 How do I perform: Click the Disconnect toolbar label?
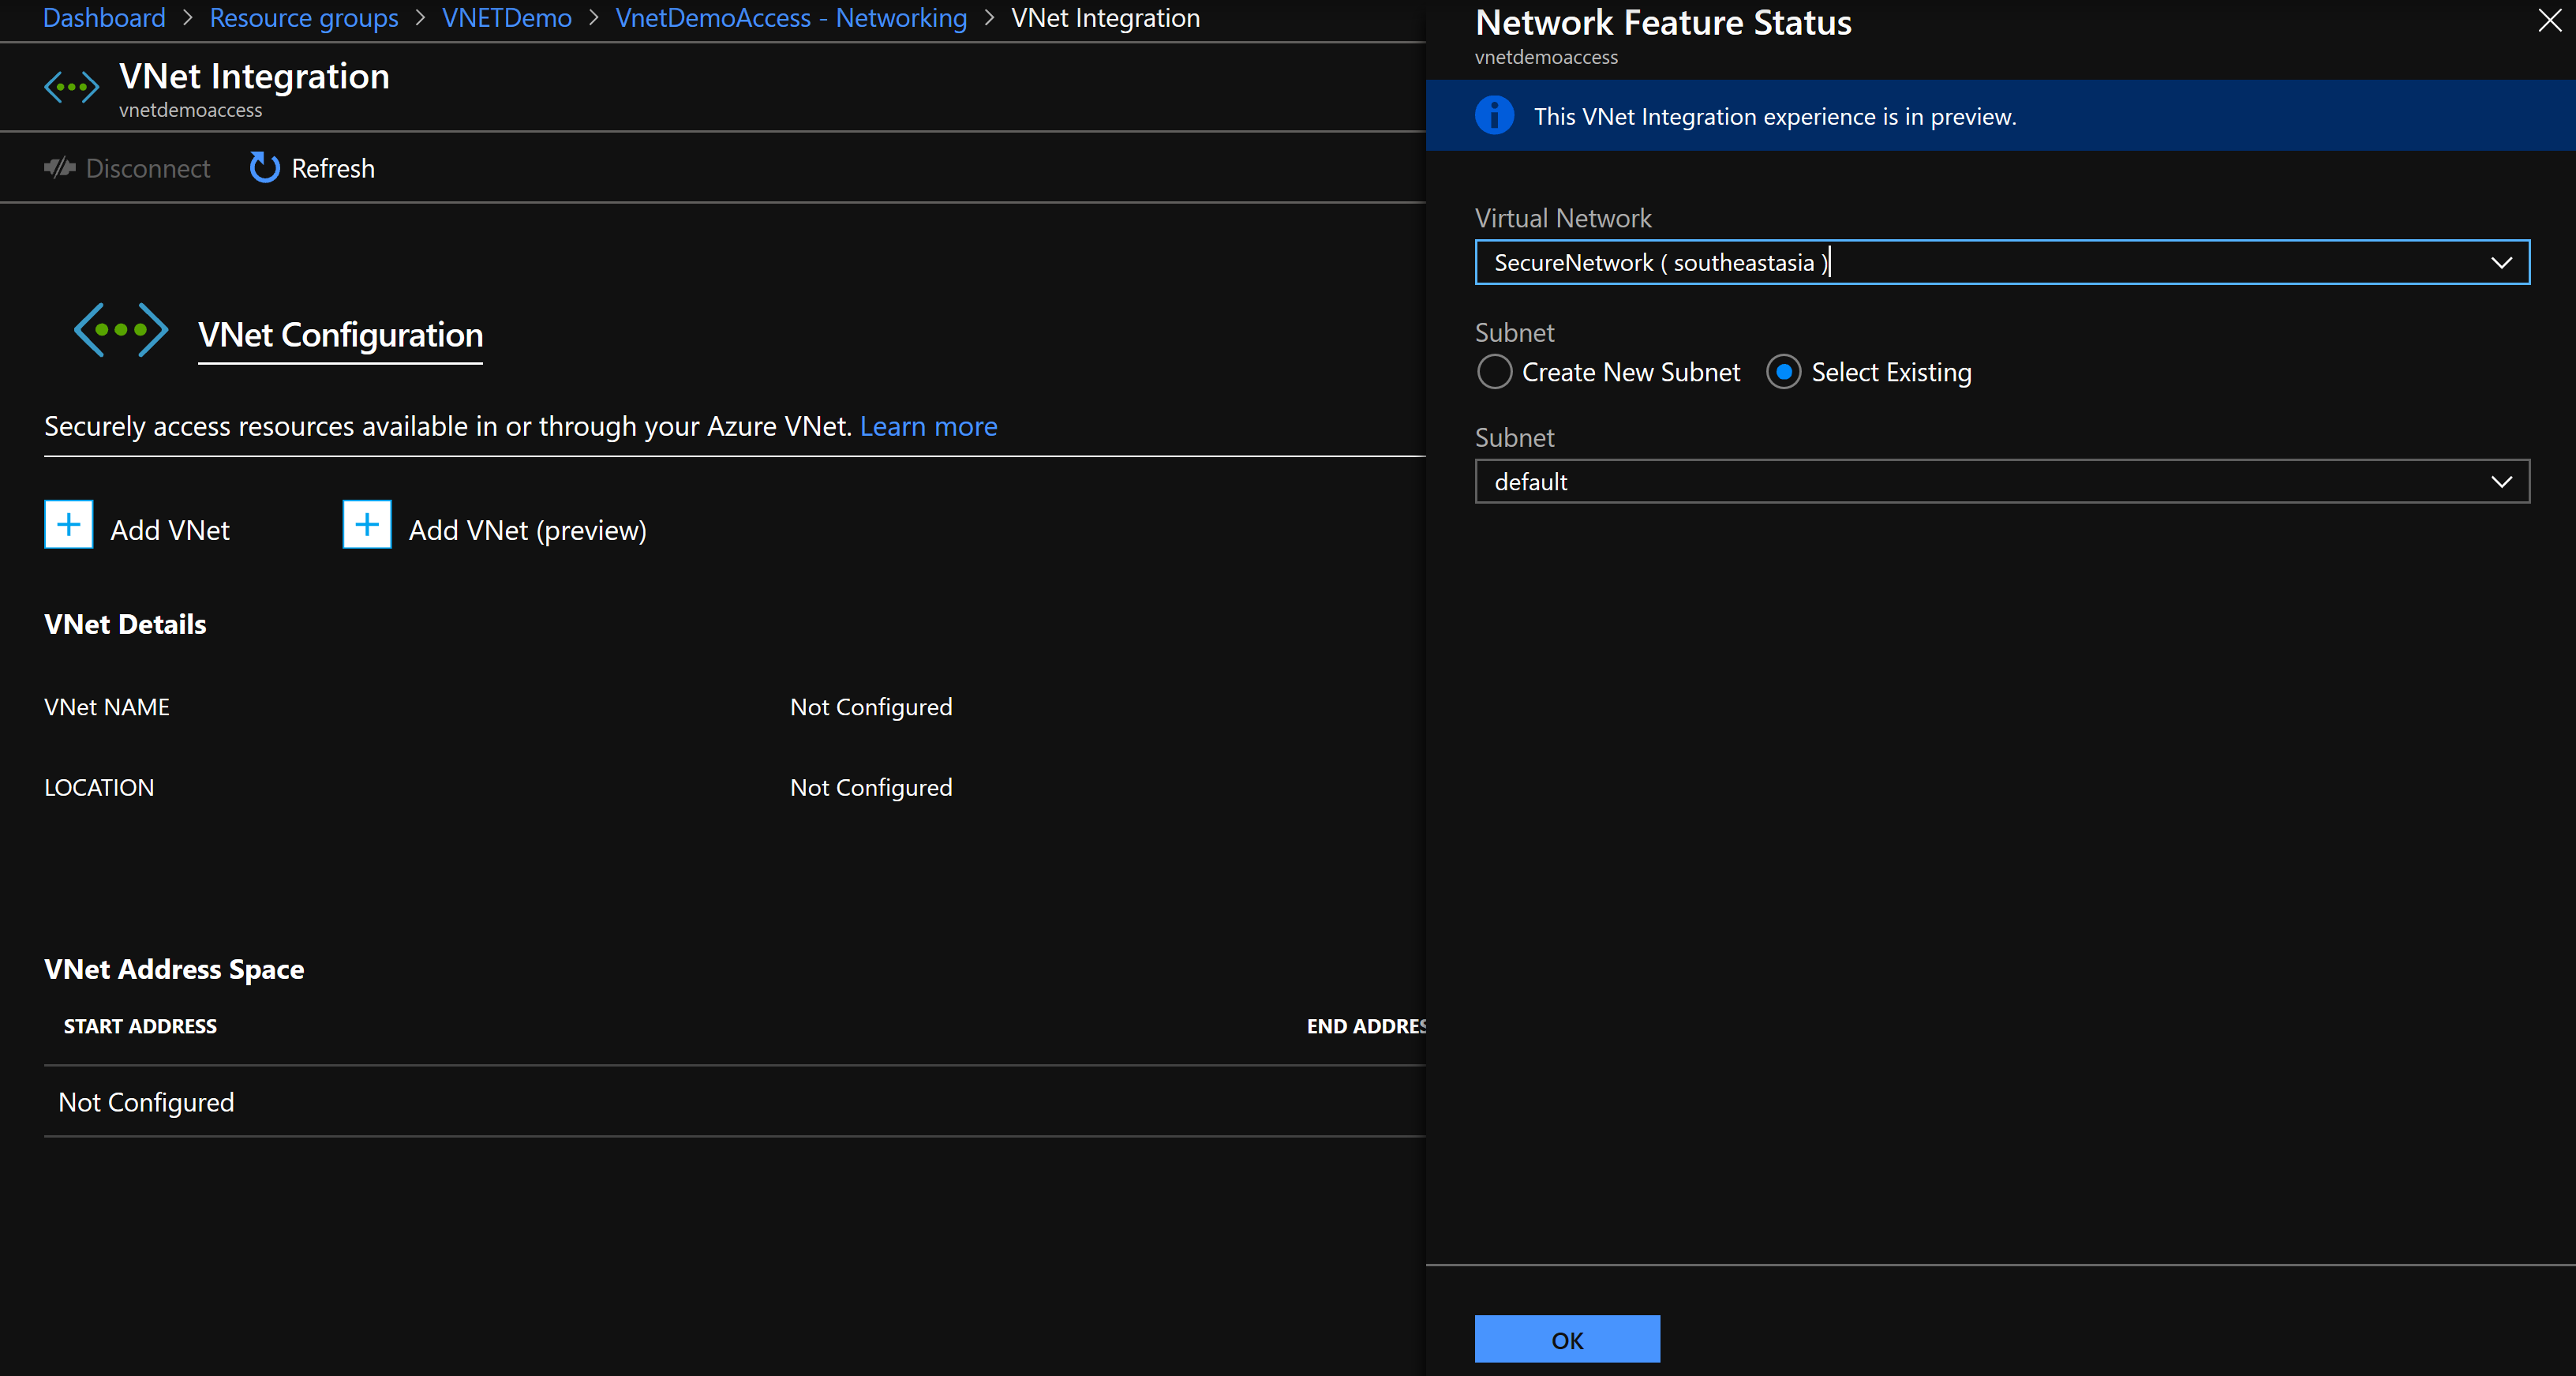[x=148, y=169]
